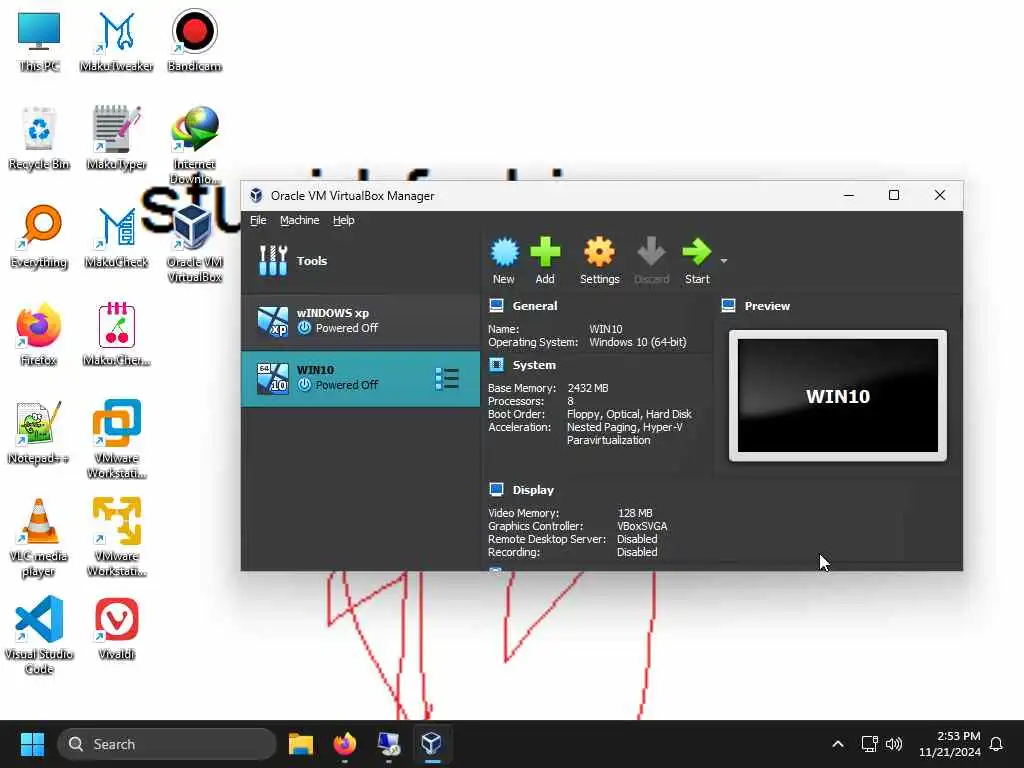Select Firefox desktop shortcut
1024x768 pixels.
coord(39,334)
